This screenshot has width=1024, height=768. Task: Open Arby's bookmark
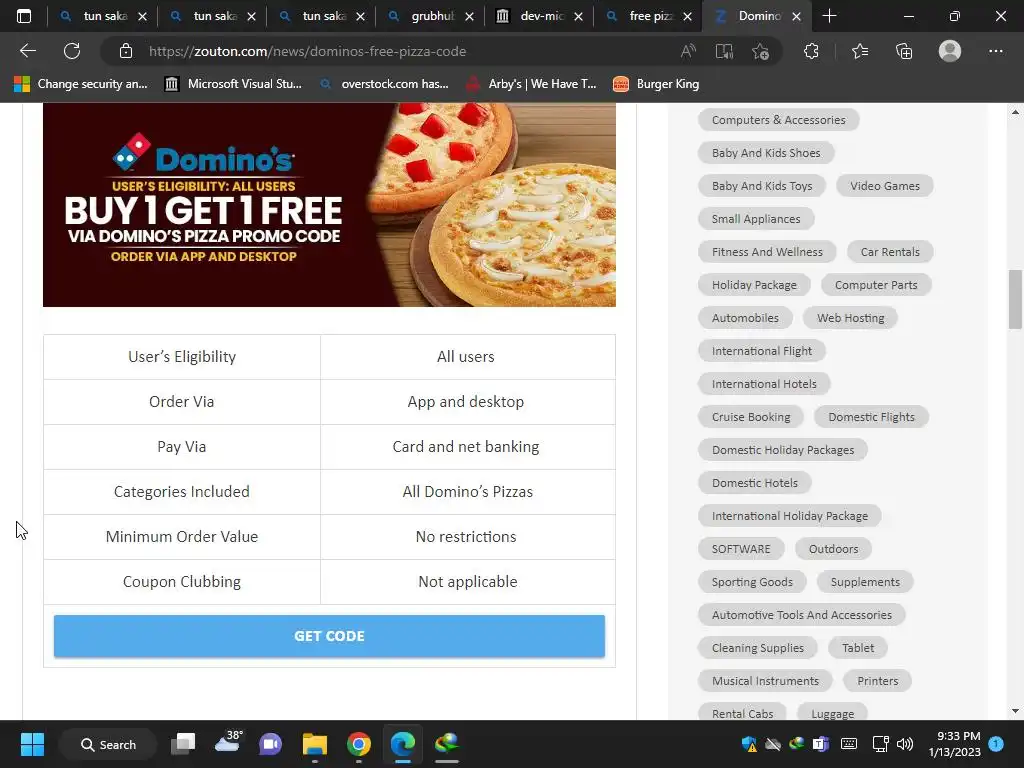click(x=531, y=84)
